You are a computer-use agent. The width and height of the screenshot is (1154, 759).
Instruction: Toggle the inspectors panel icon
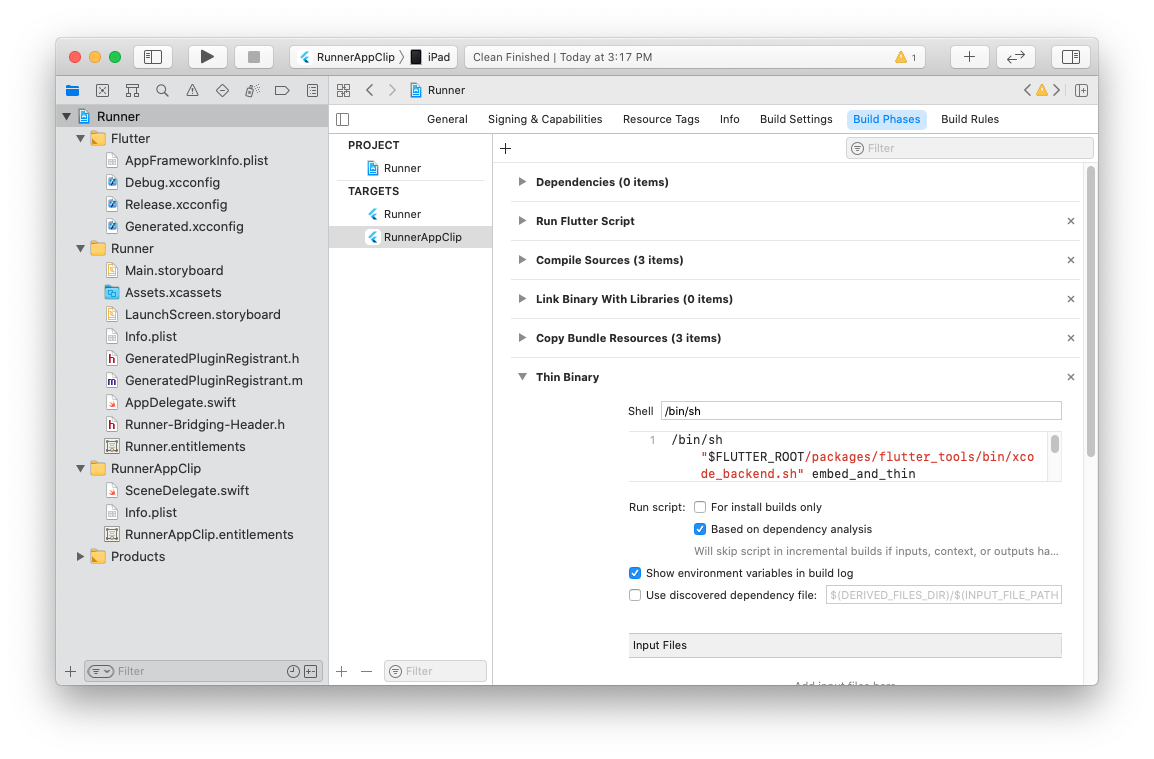pyautogui.click(x=1070, y=57)
